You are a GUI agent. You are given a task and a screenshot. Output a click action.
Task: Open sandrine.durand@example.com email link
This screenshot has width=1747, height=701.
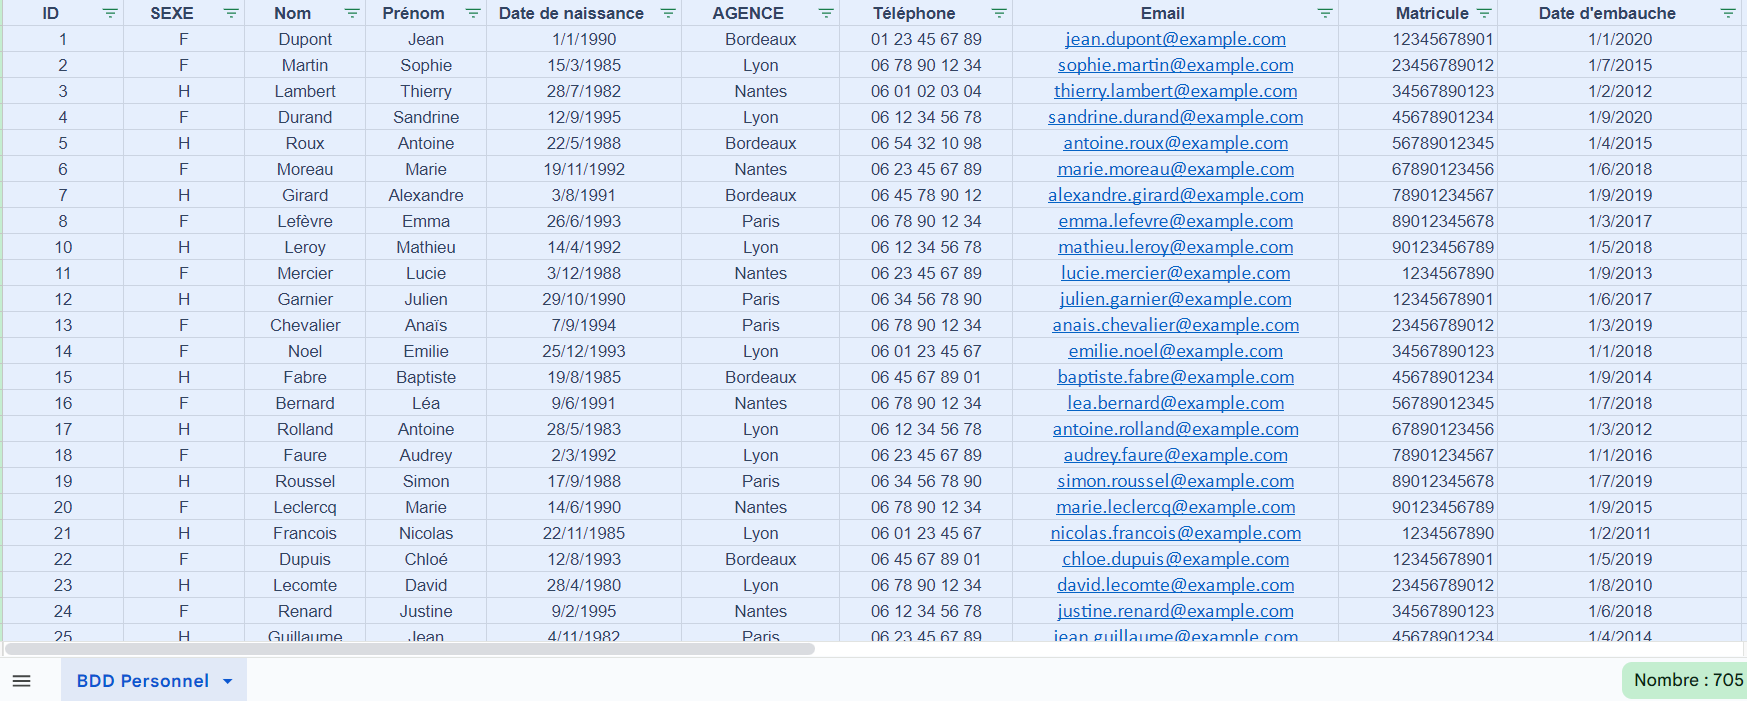click(1175, 117)
